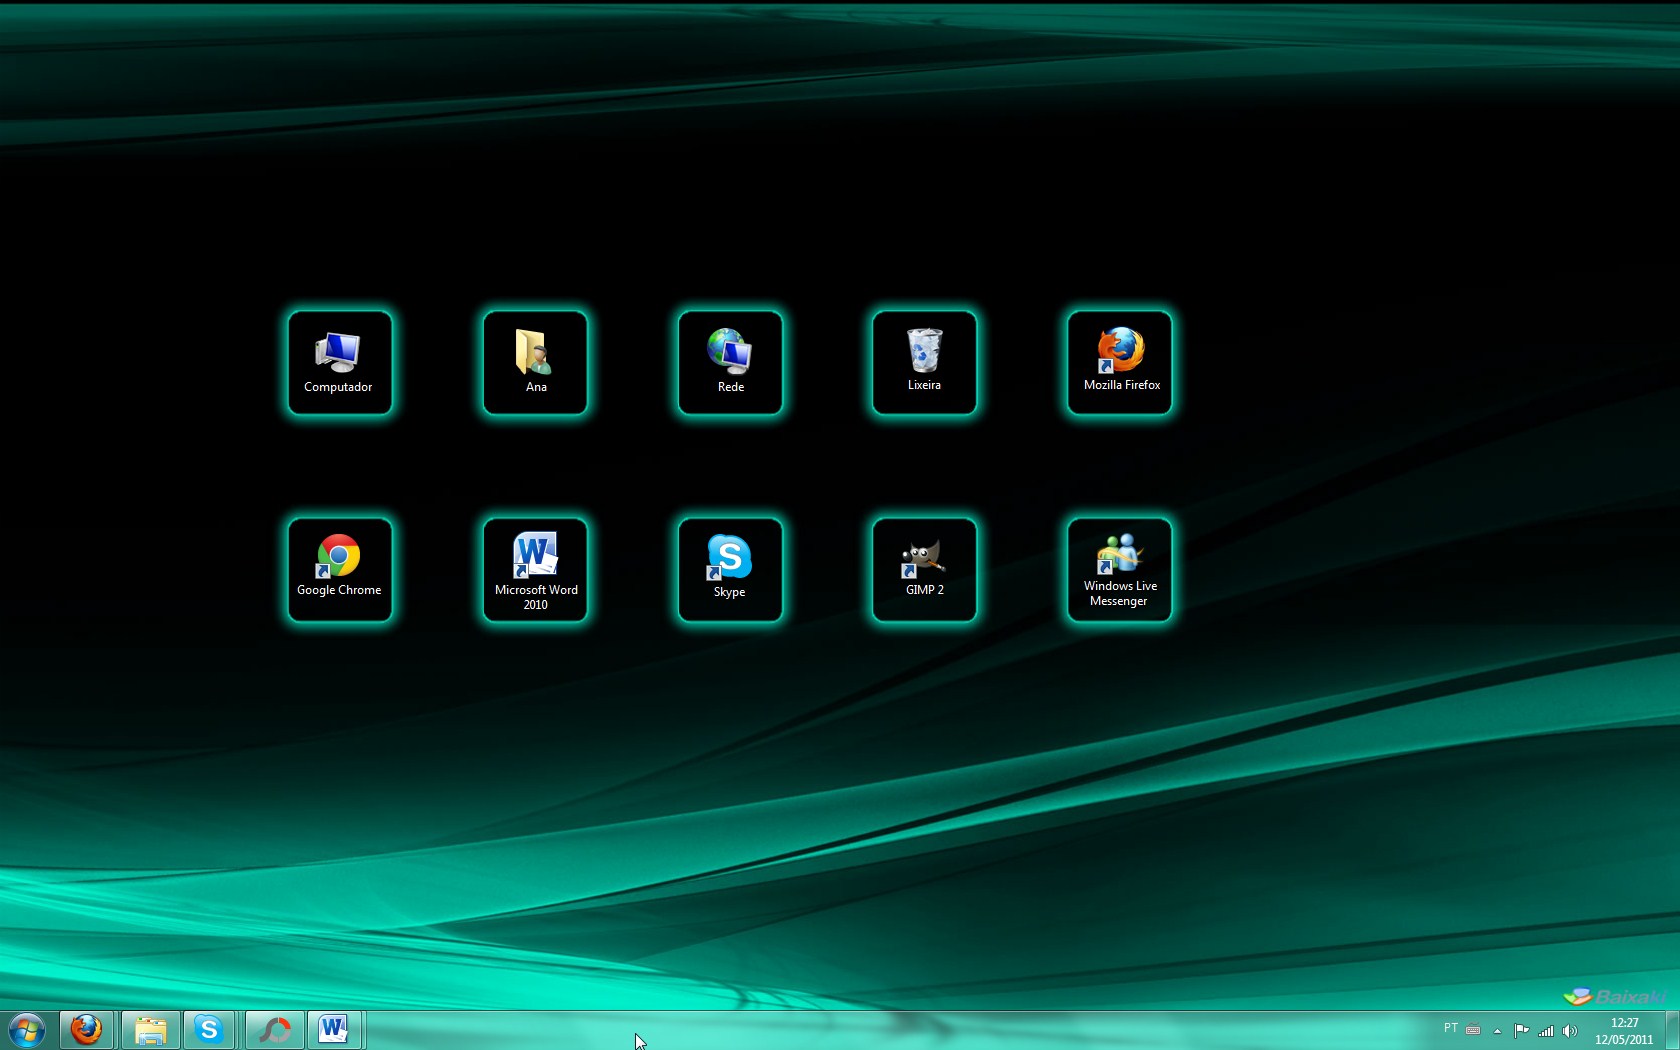
Task: Select the Microsoft Word 2010 desktop shortcut
Action: (535, 570)
